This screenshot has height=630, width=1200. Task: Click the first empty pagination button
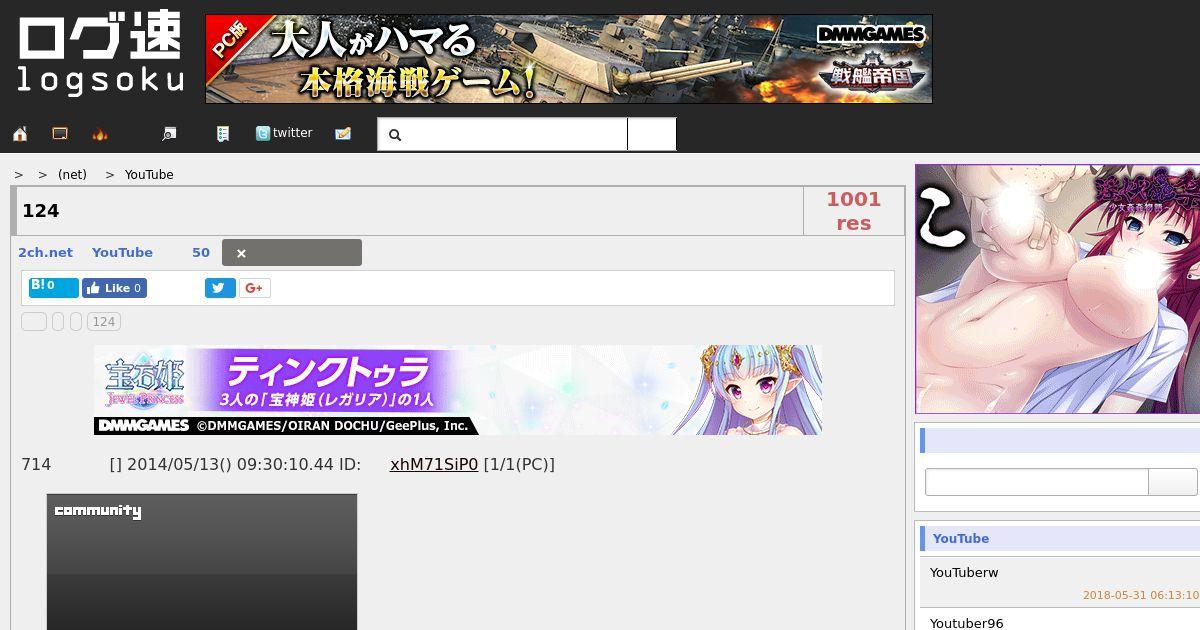pyautogui.click(x=34, y=321)
